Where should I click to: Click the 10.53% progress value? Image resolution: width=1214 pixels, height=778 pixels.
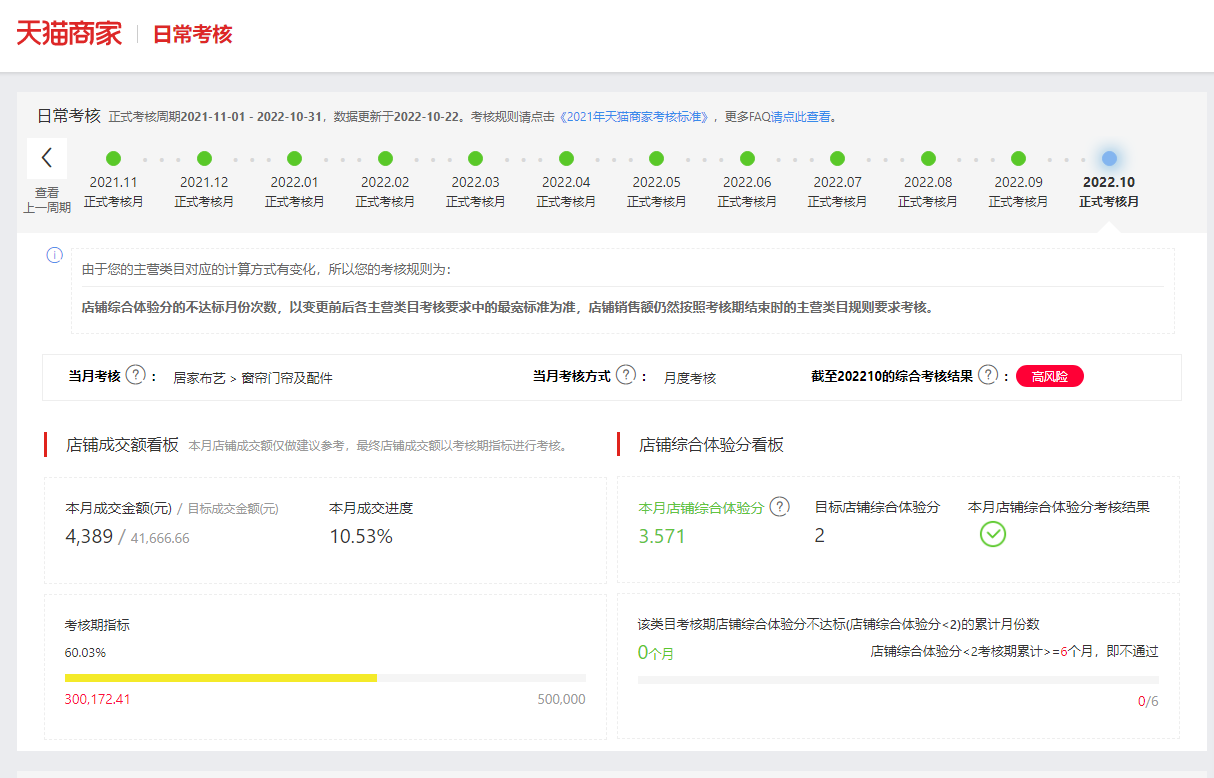[x=361, y=536]
